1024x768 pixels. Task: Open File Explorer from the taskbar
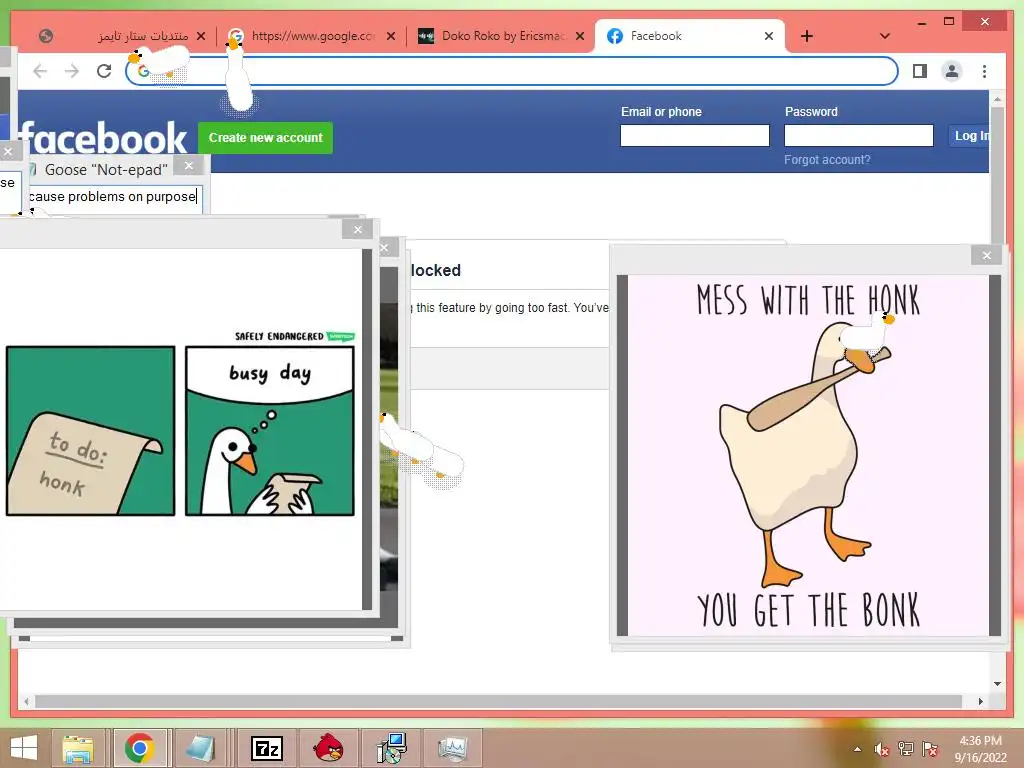78,748
